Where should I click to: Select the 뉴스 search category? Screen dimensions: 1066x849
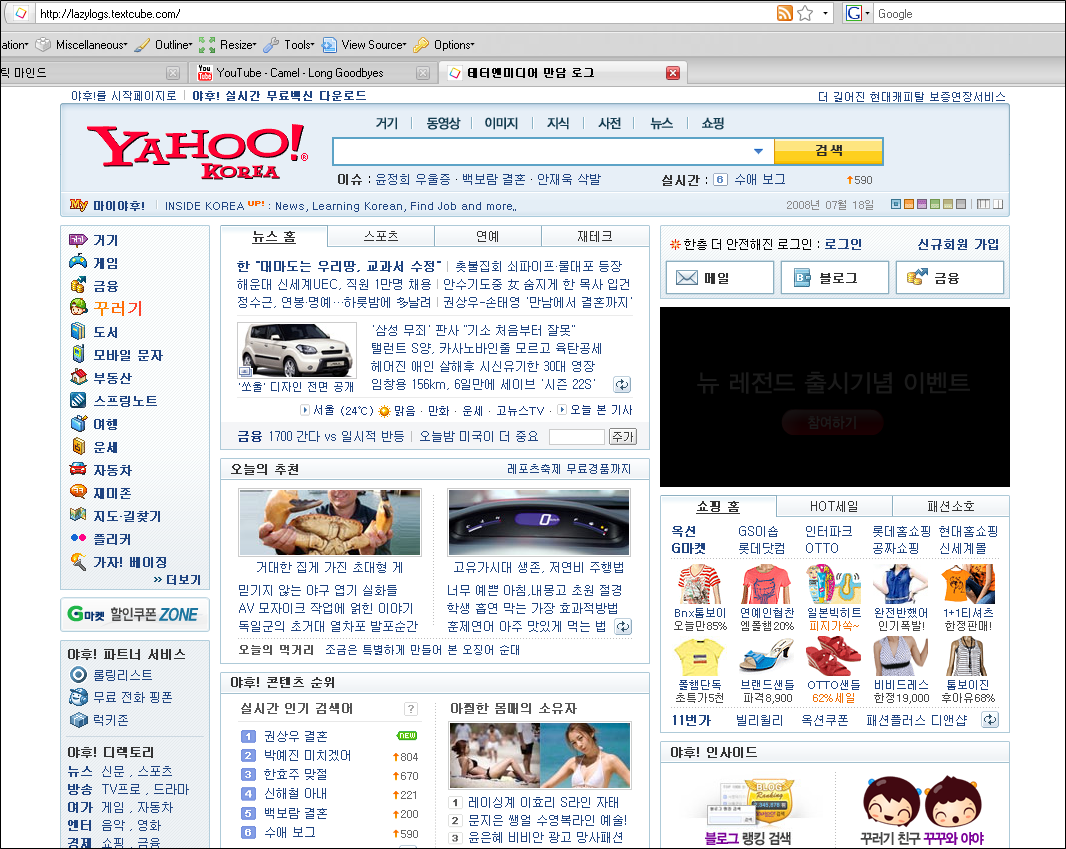[x=661, y=123]
